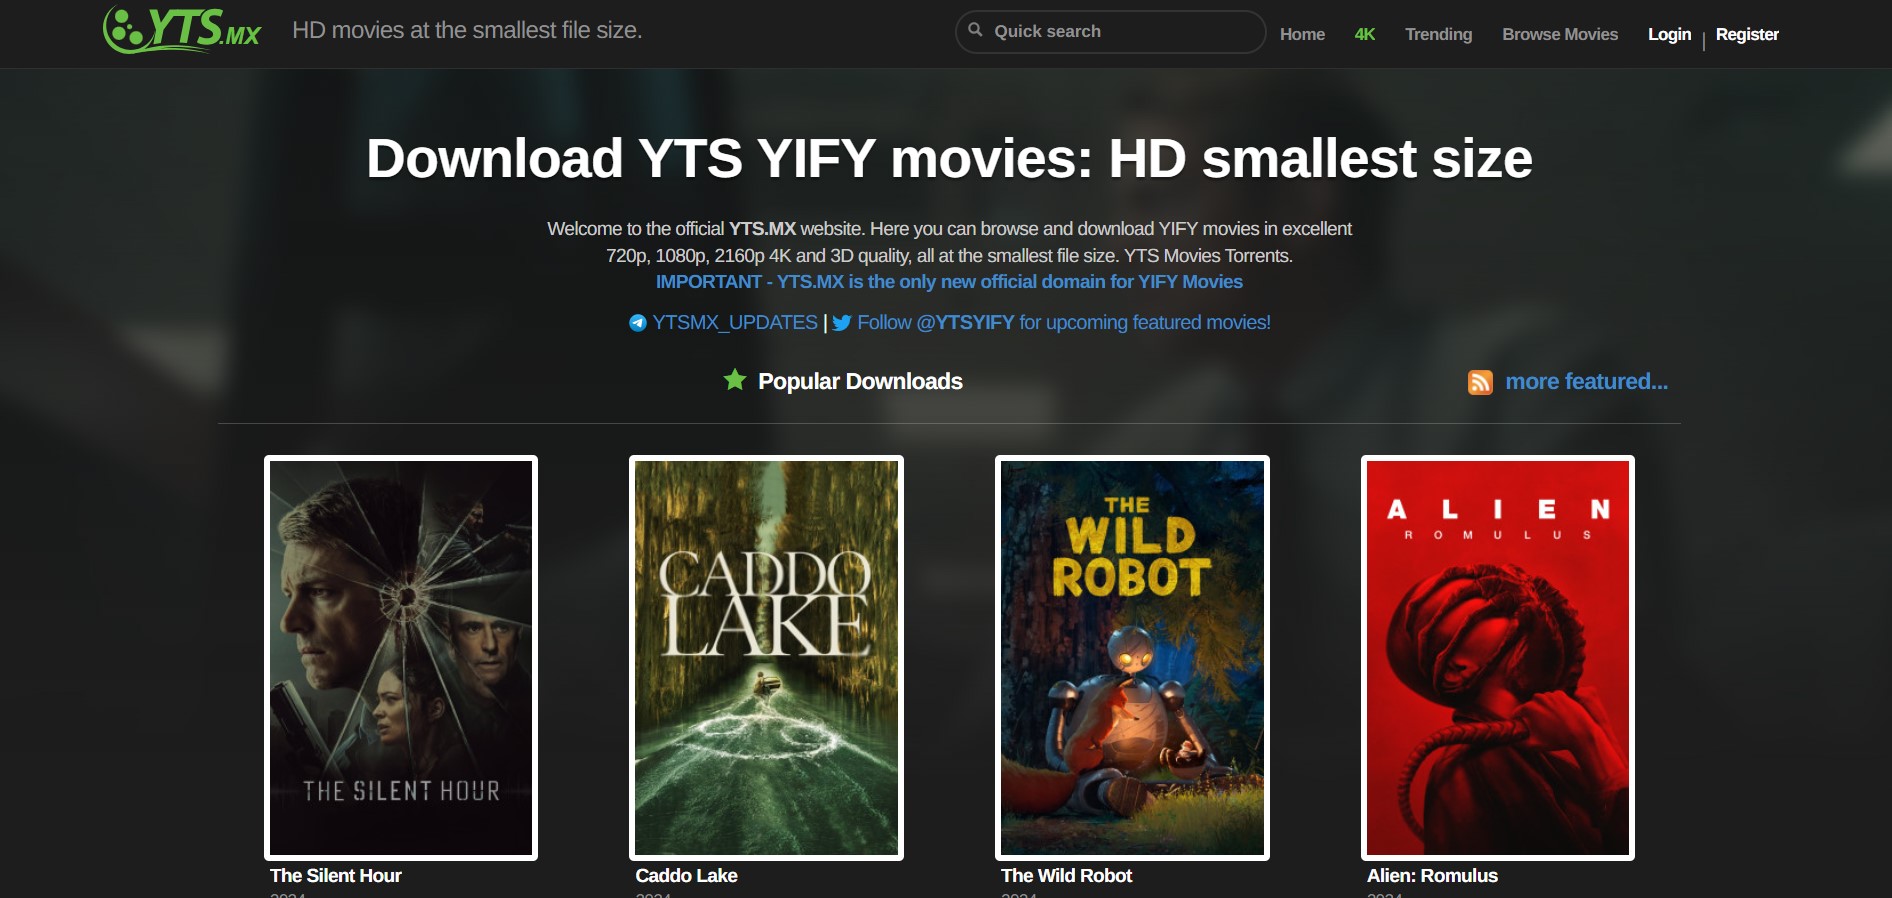Click the Twitter bird icon

click(842, 323)
